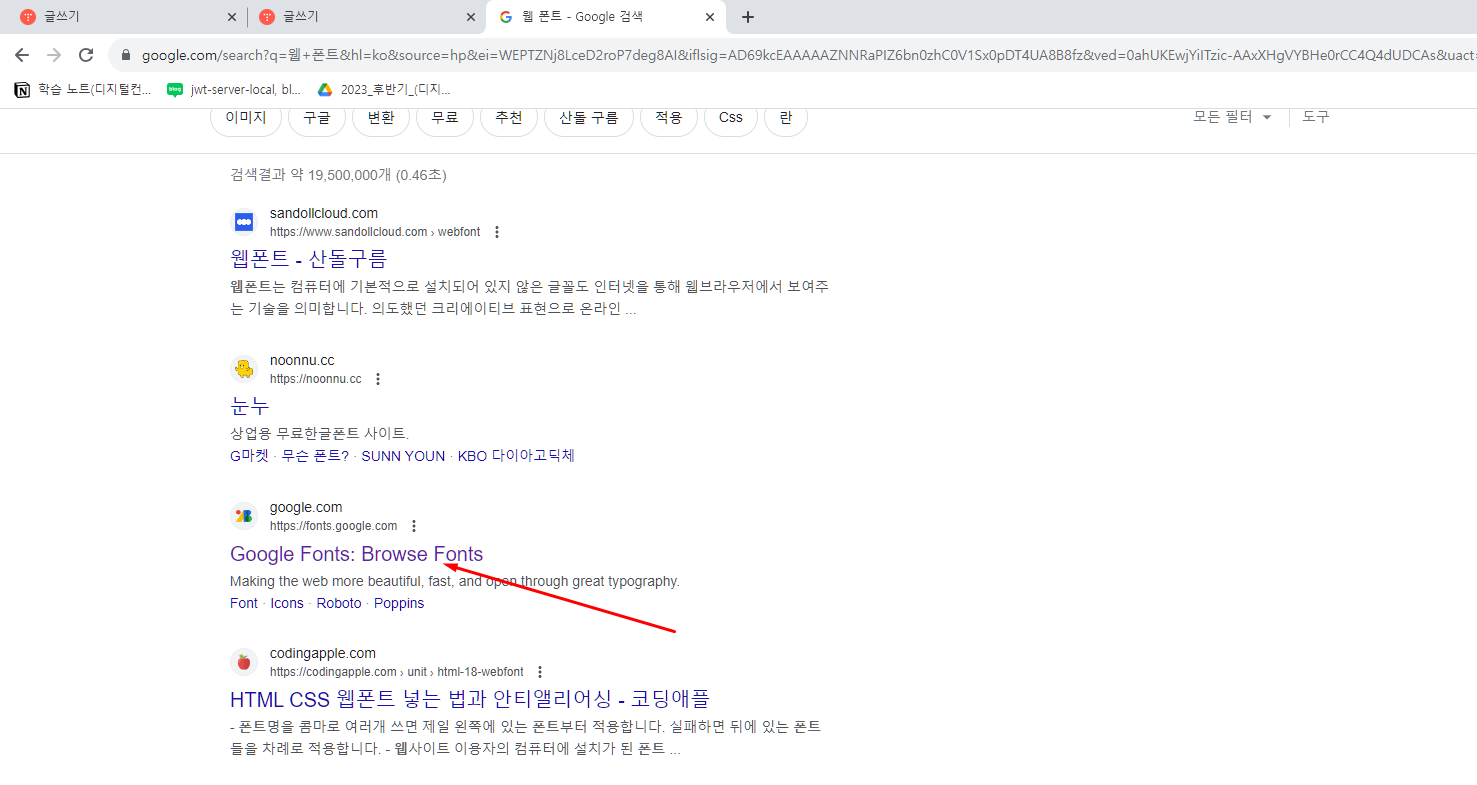This screenshot has width=1477, height=785.
Task: Select the 산돌 구름 filter chip
Action: tap(589, 118)
